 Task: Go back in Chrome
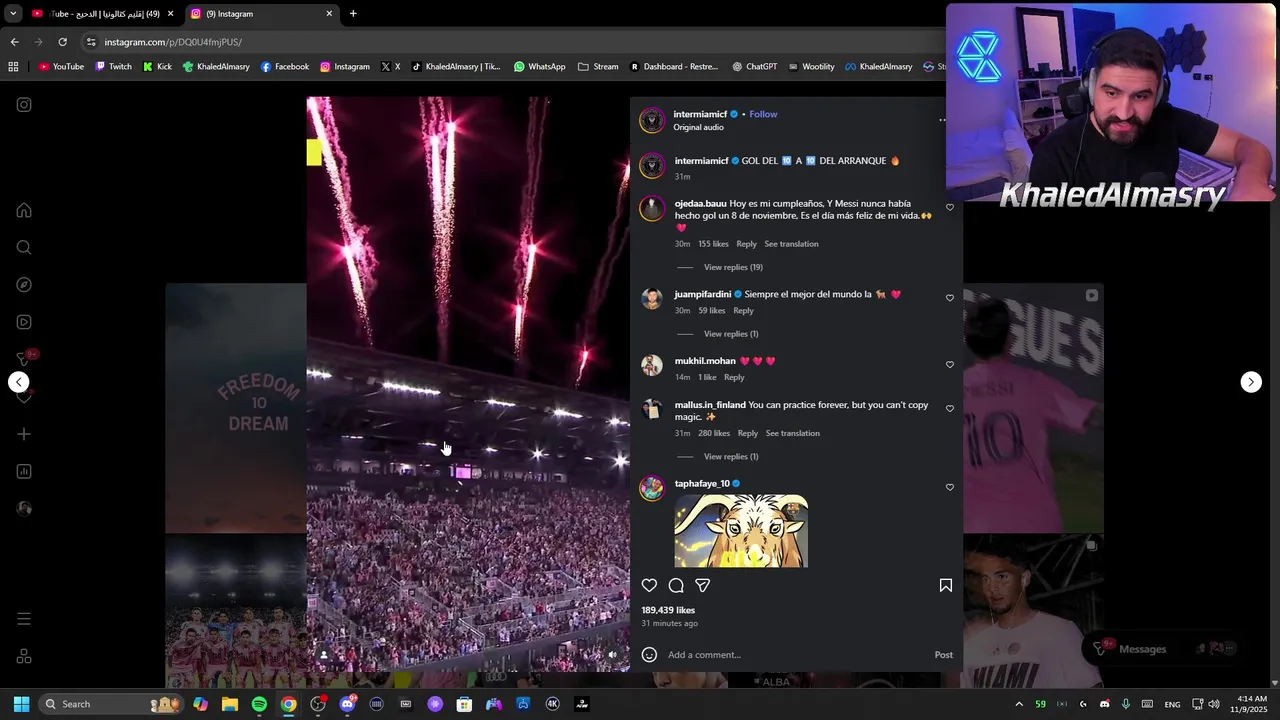click(14, 42)
